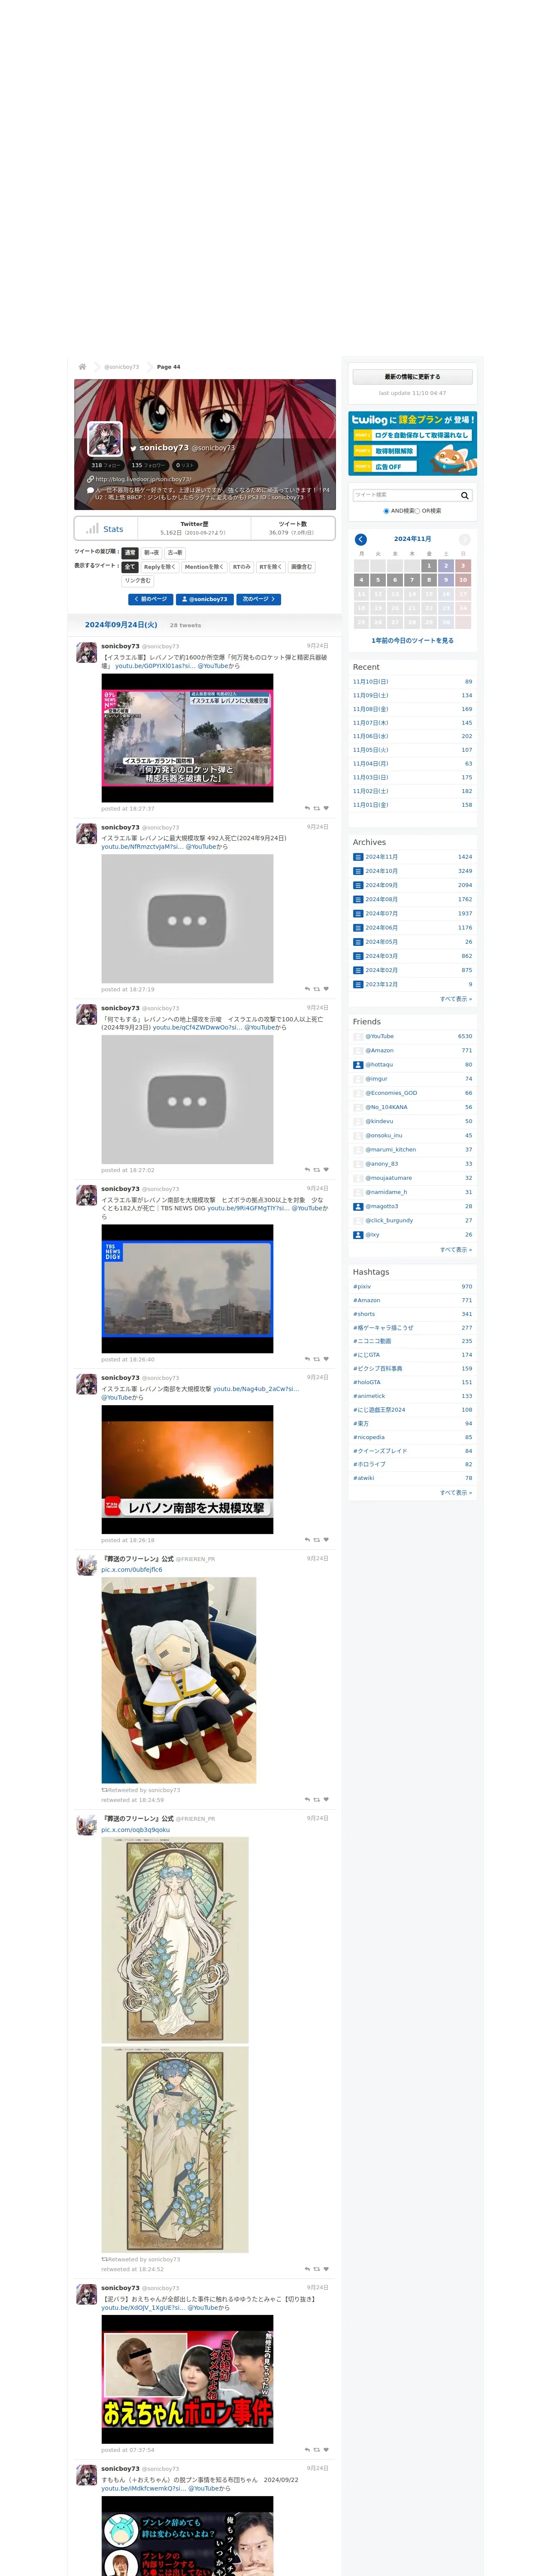Click the @hottaqu friend avatar icon
The width and height of the screenshot is (551, 2576).
358,1065
